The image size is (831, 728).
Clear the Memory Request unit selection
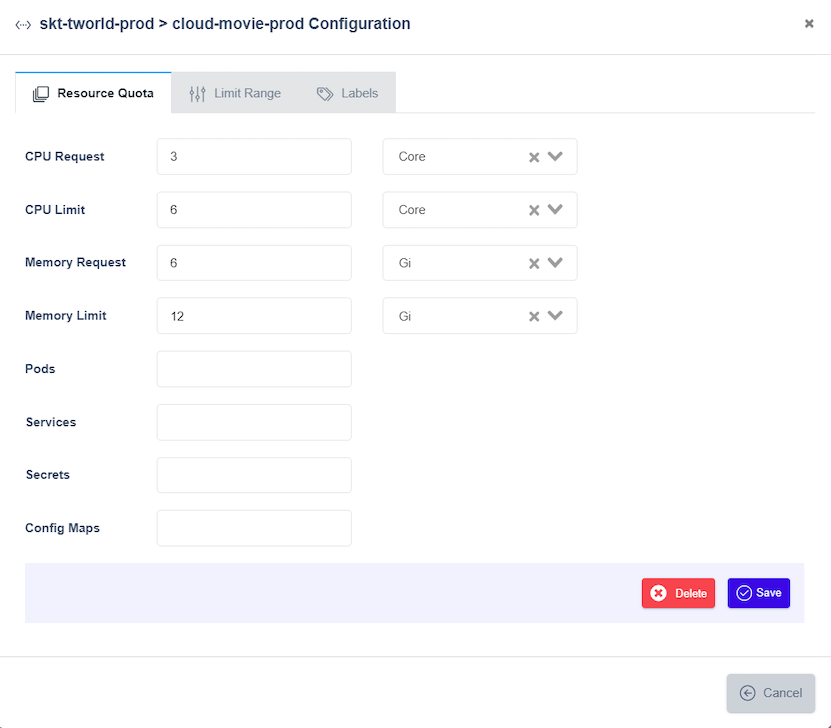(x=534, y=263)
